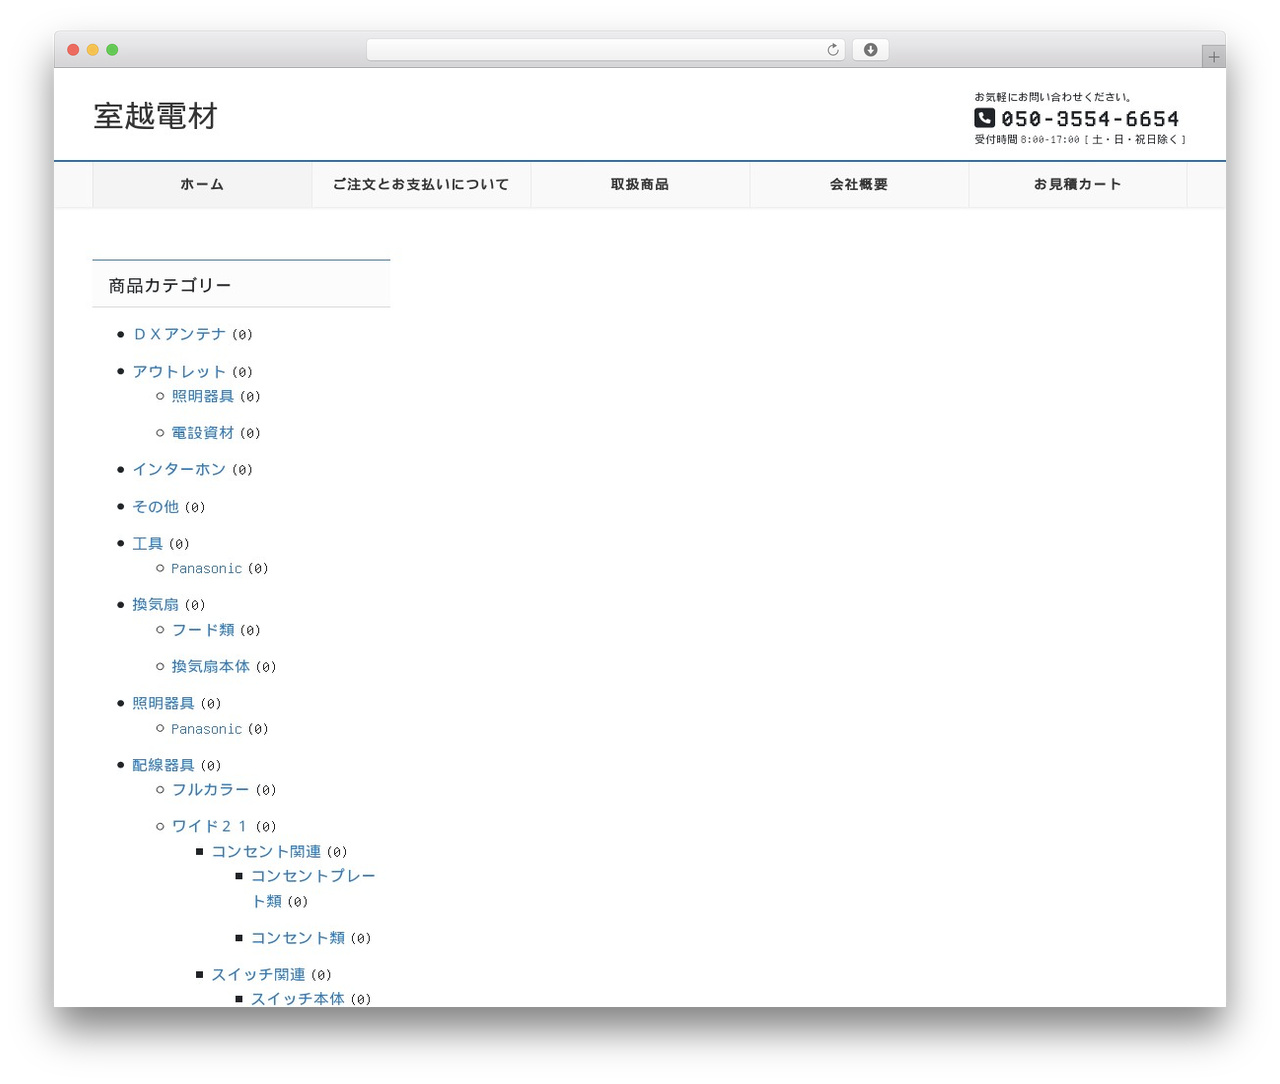Open the 照明器具 subcategory under アウトレット
This screenshot has height=1084, width=1280.
202,396
